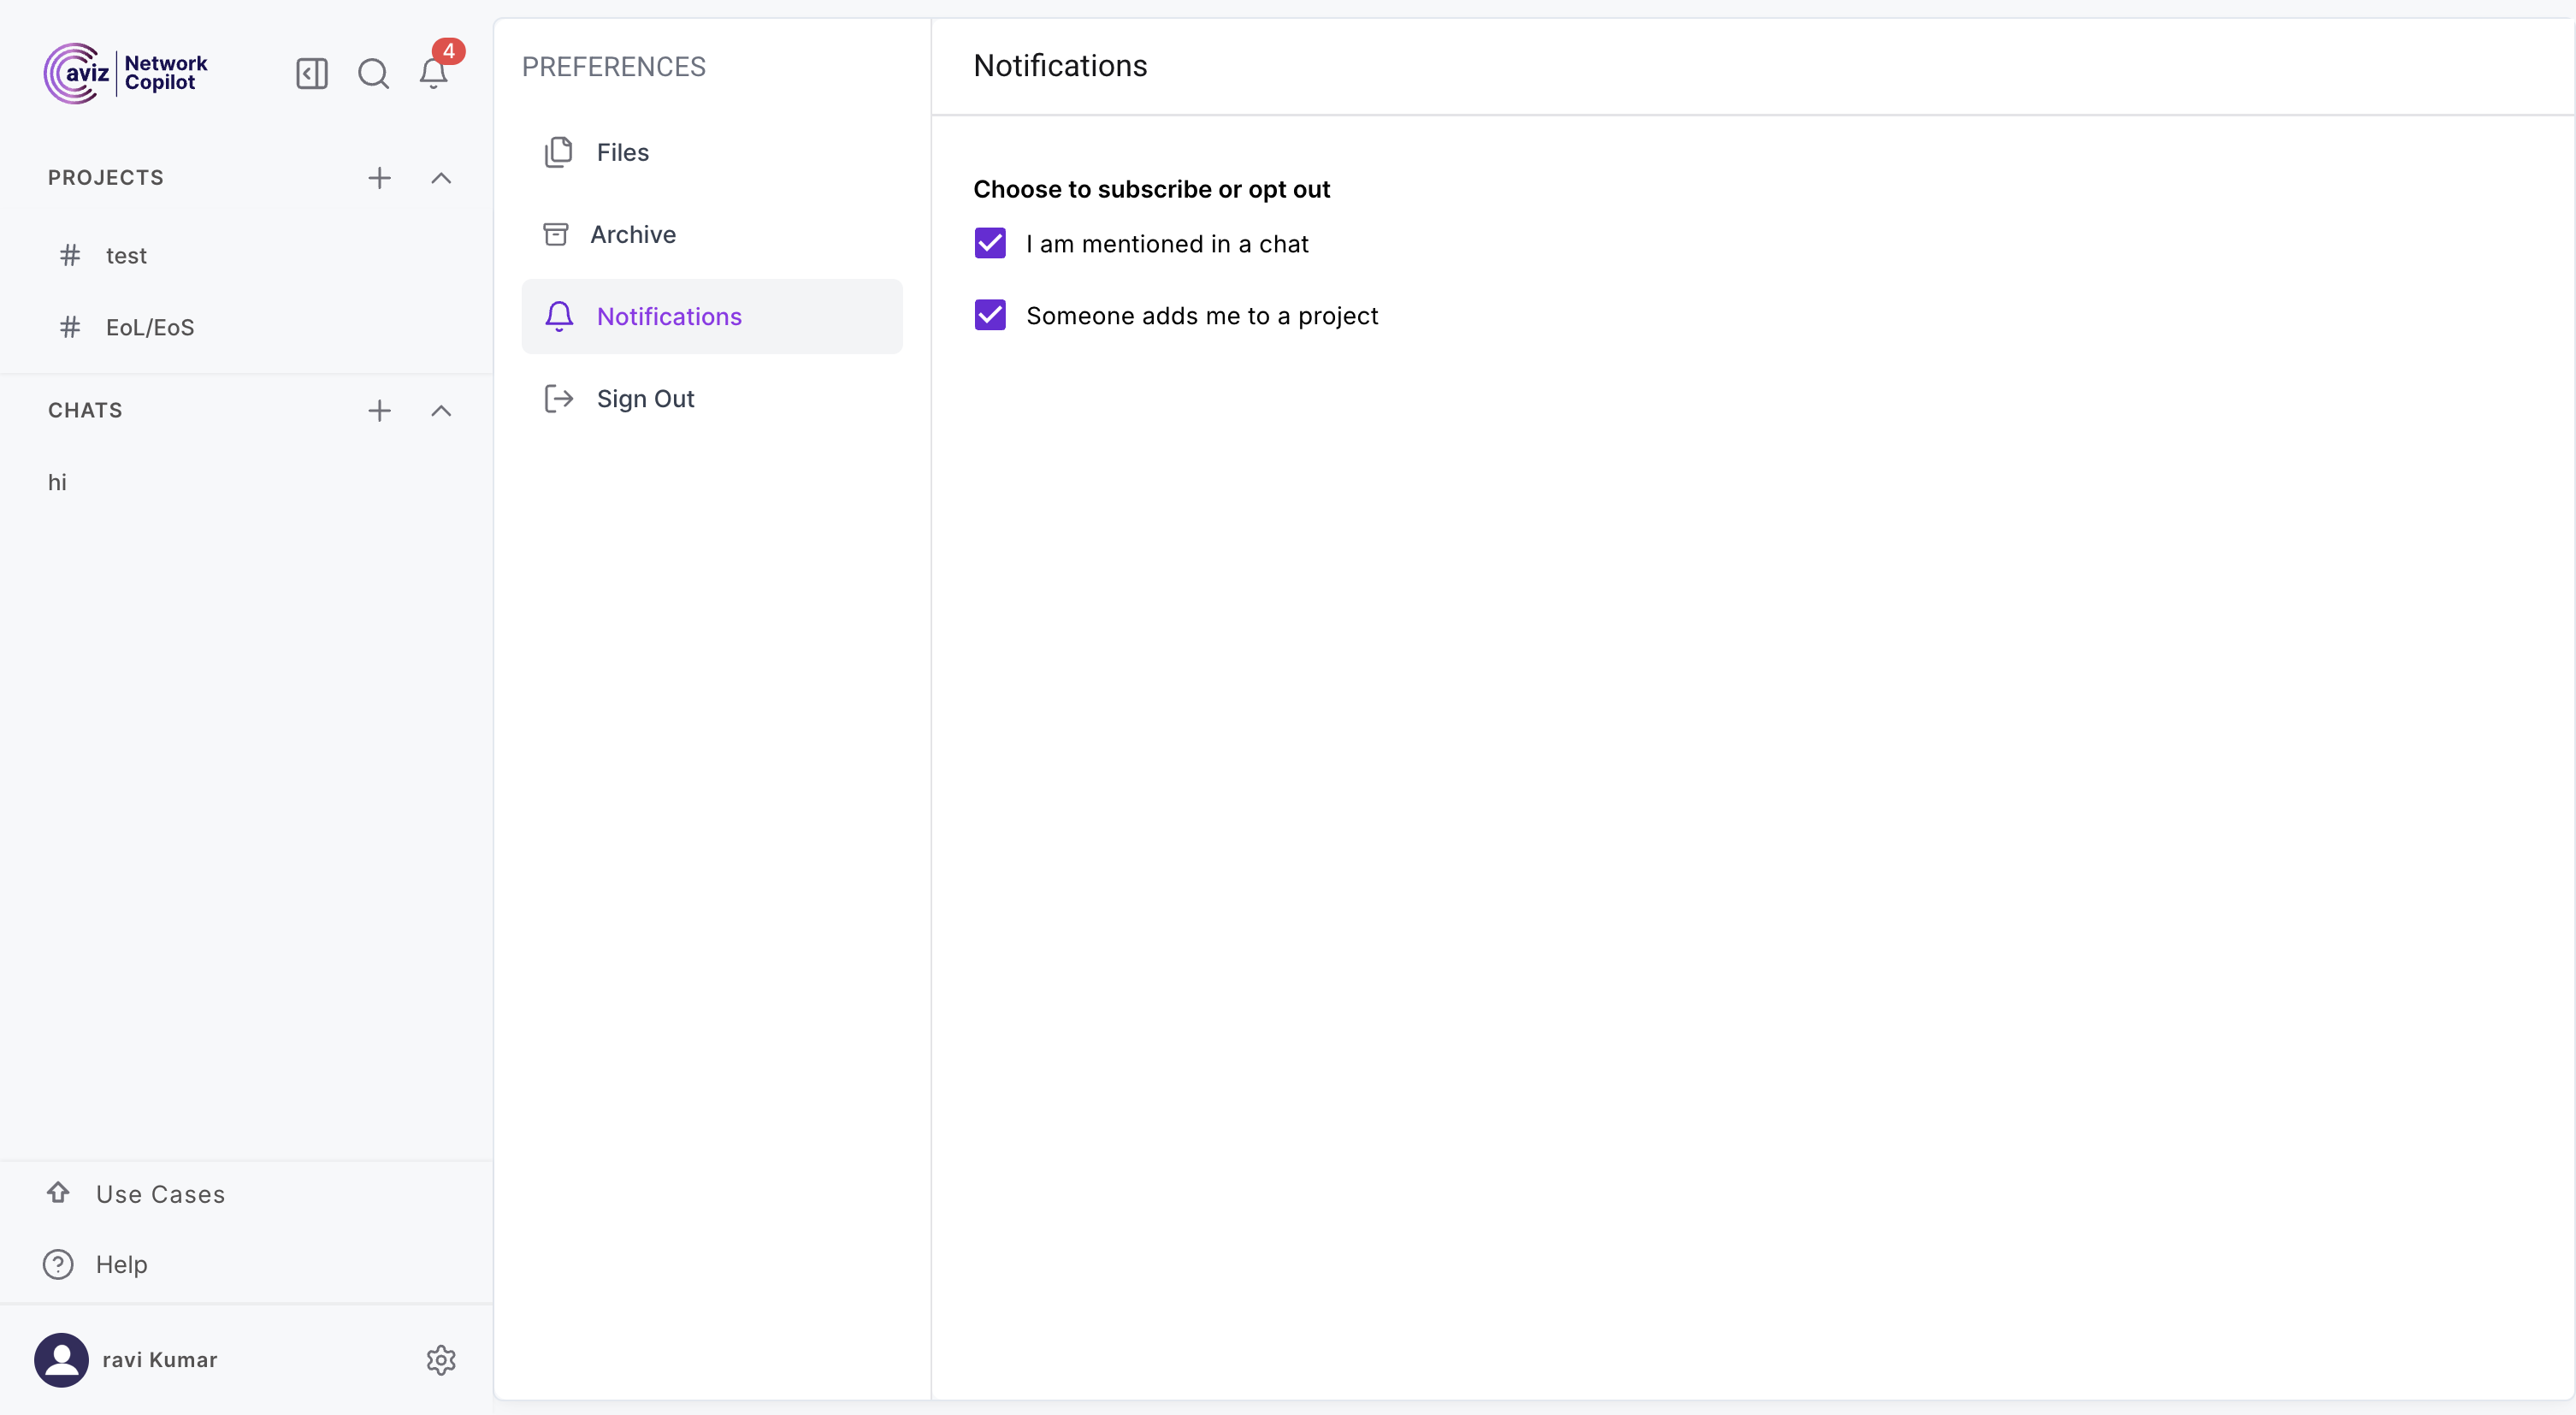
Task: Open Use Cases link
Action: (x=160, y=1194)
